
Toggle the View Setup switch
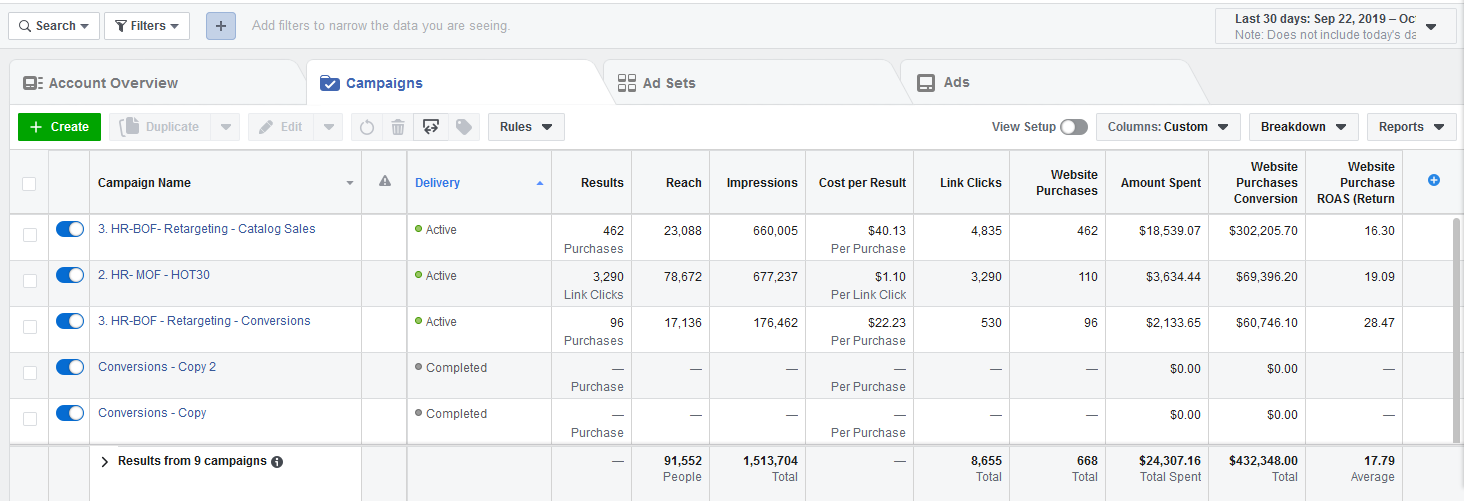click(x=1074, y=127)
